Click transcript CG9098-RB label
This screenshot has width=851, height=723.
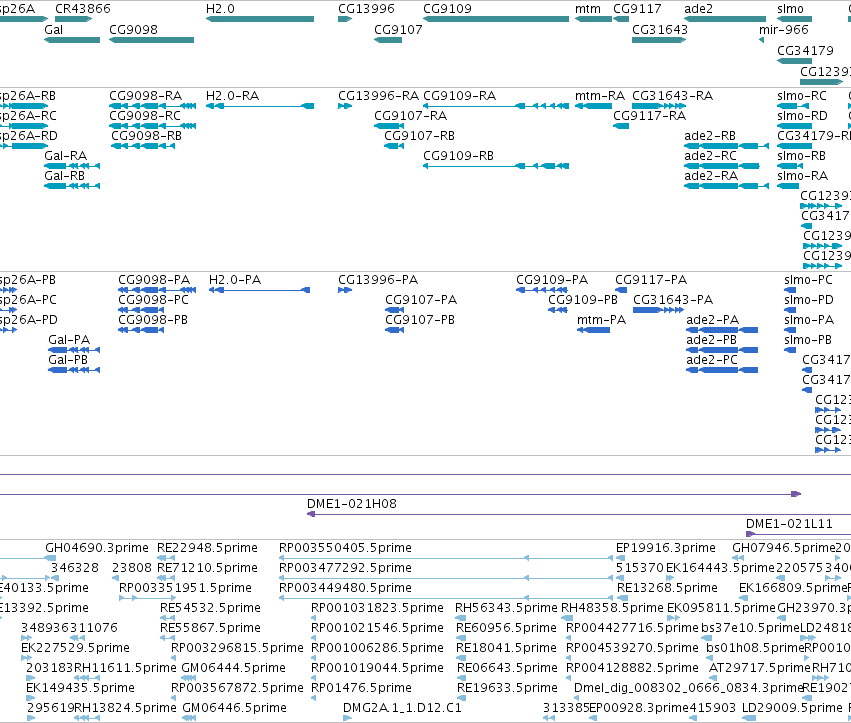tap(147, 136)
